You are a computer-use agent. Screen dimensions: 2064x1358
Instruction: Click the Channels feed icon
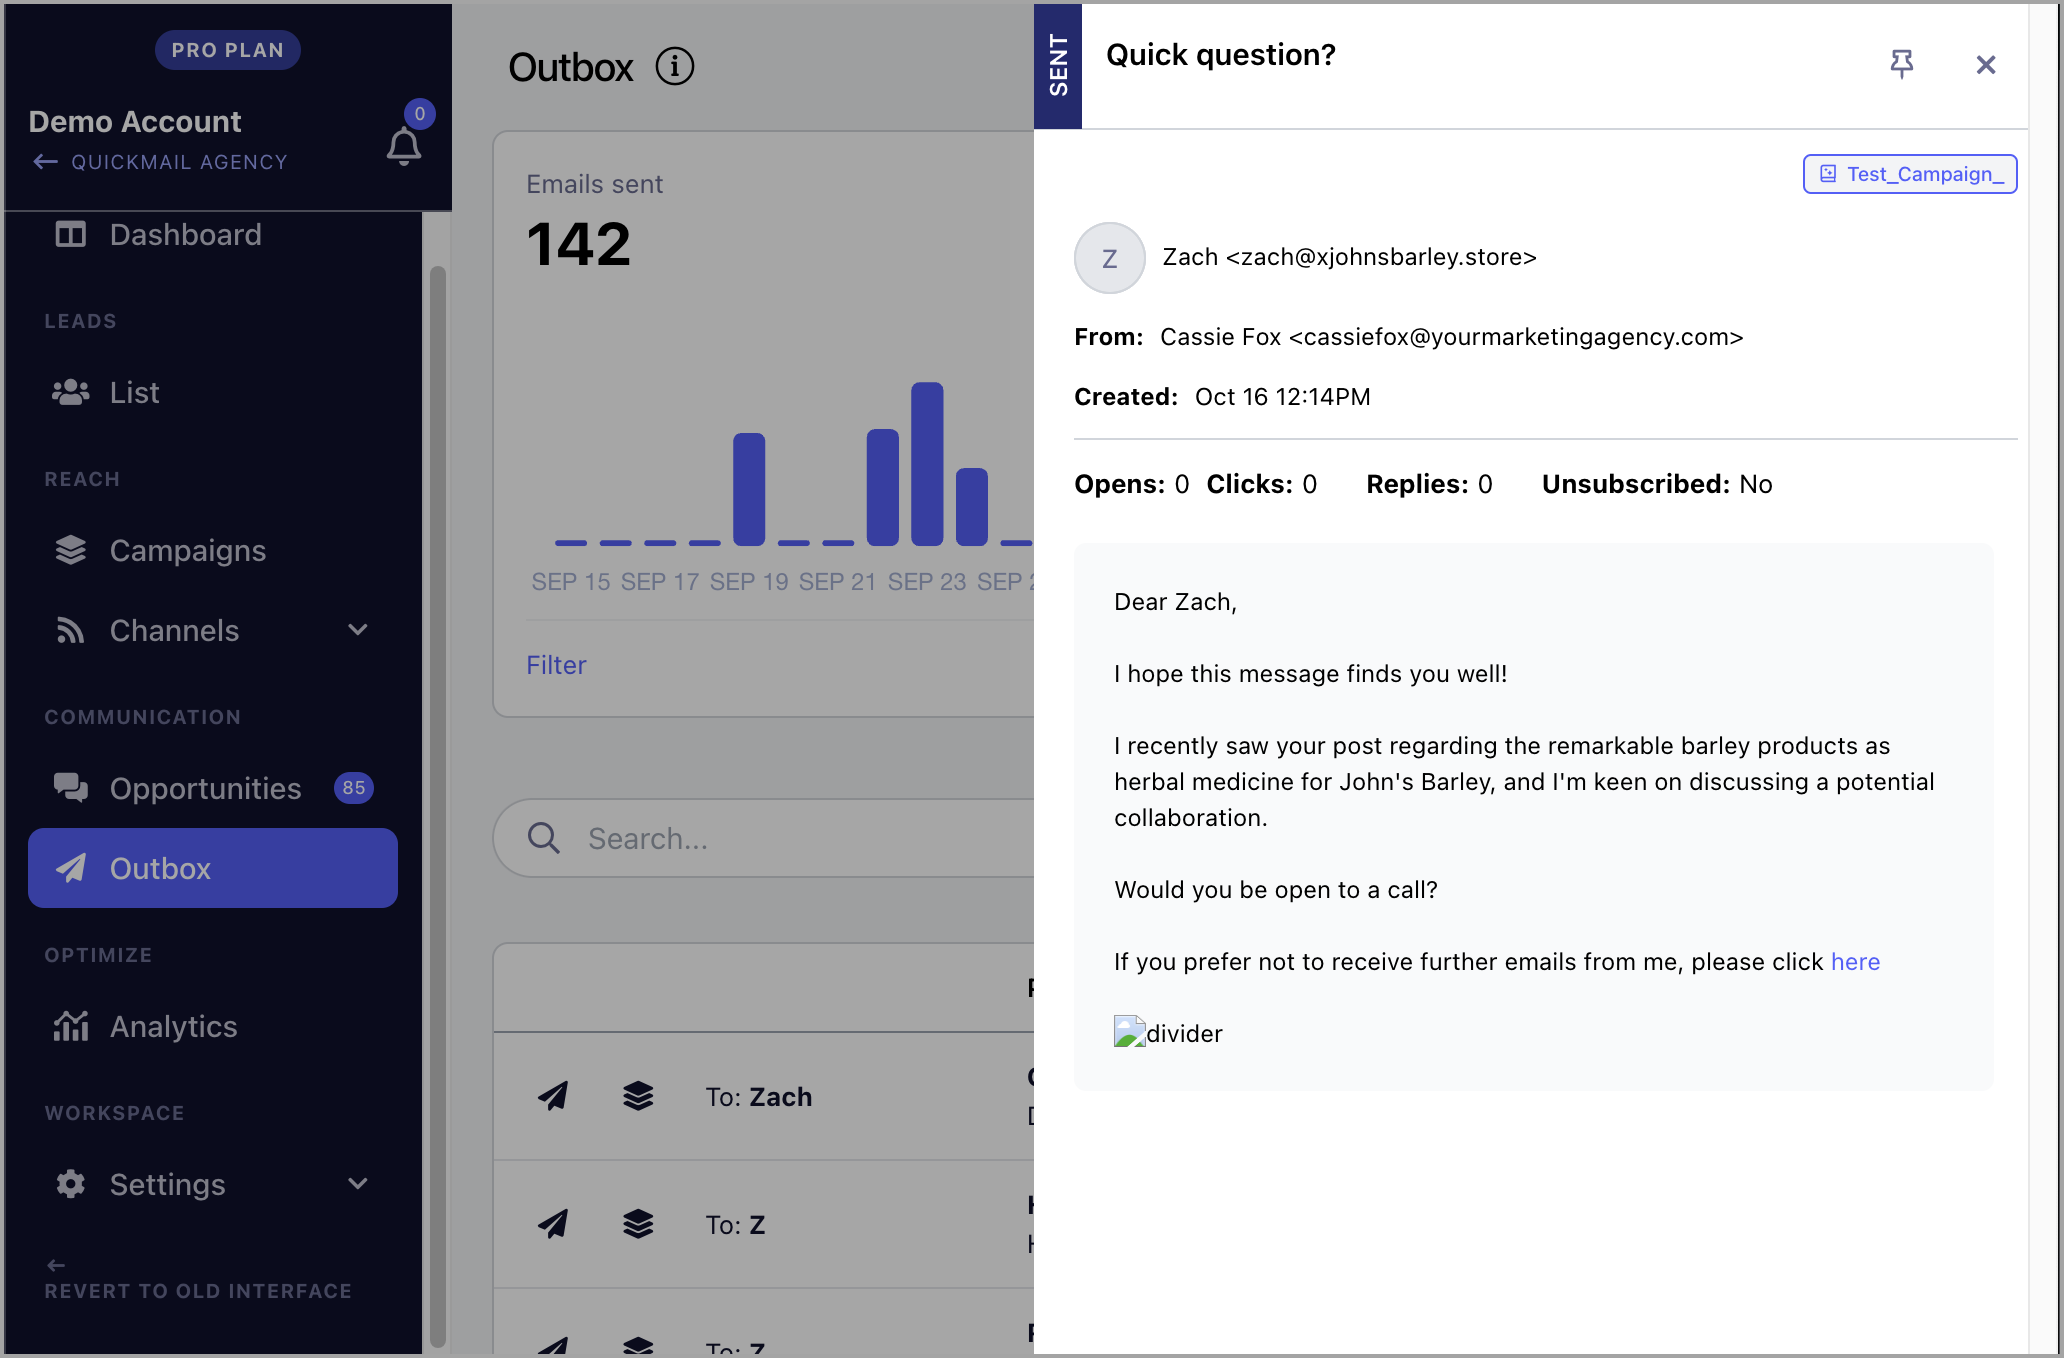(x=70, y=630)
